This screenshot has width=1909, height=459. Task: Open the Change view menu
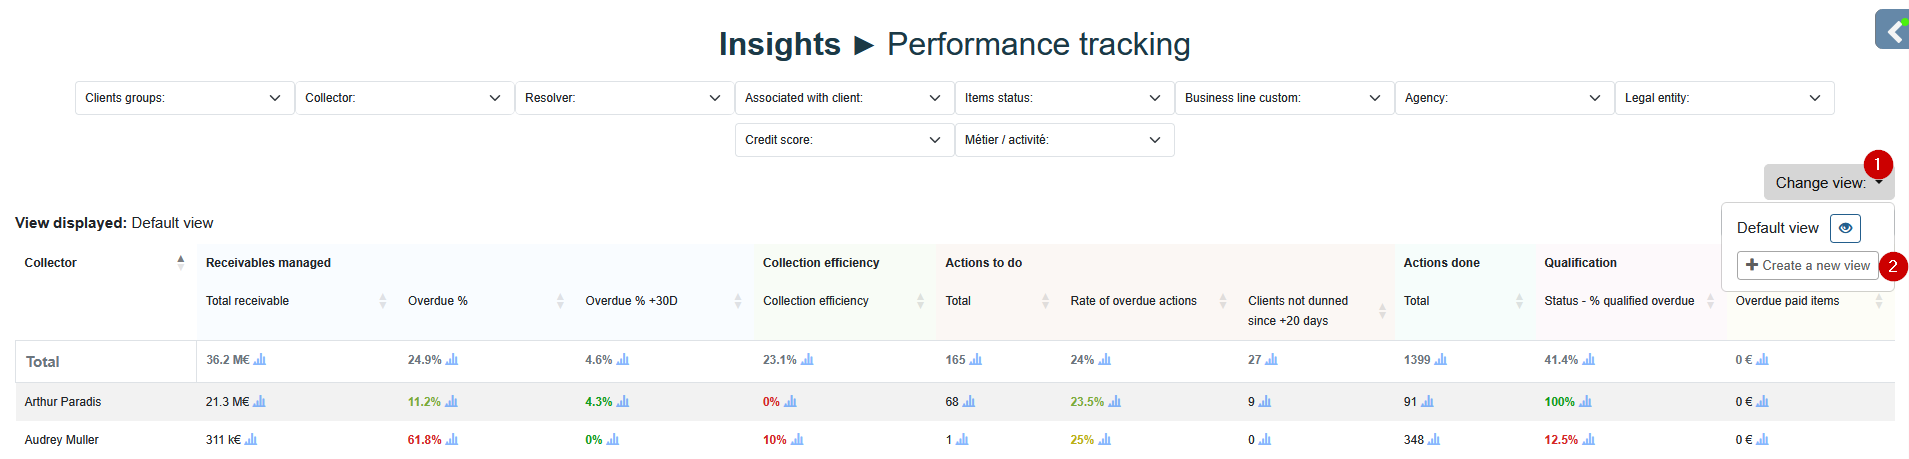(x=1827, y=183)
